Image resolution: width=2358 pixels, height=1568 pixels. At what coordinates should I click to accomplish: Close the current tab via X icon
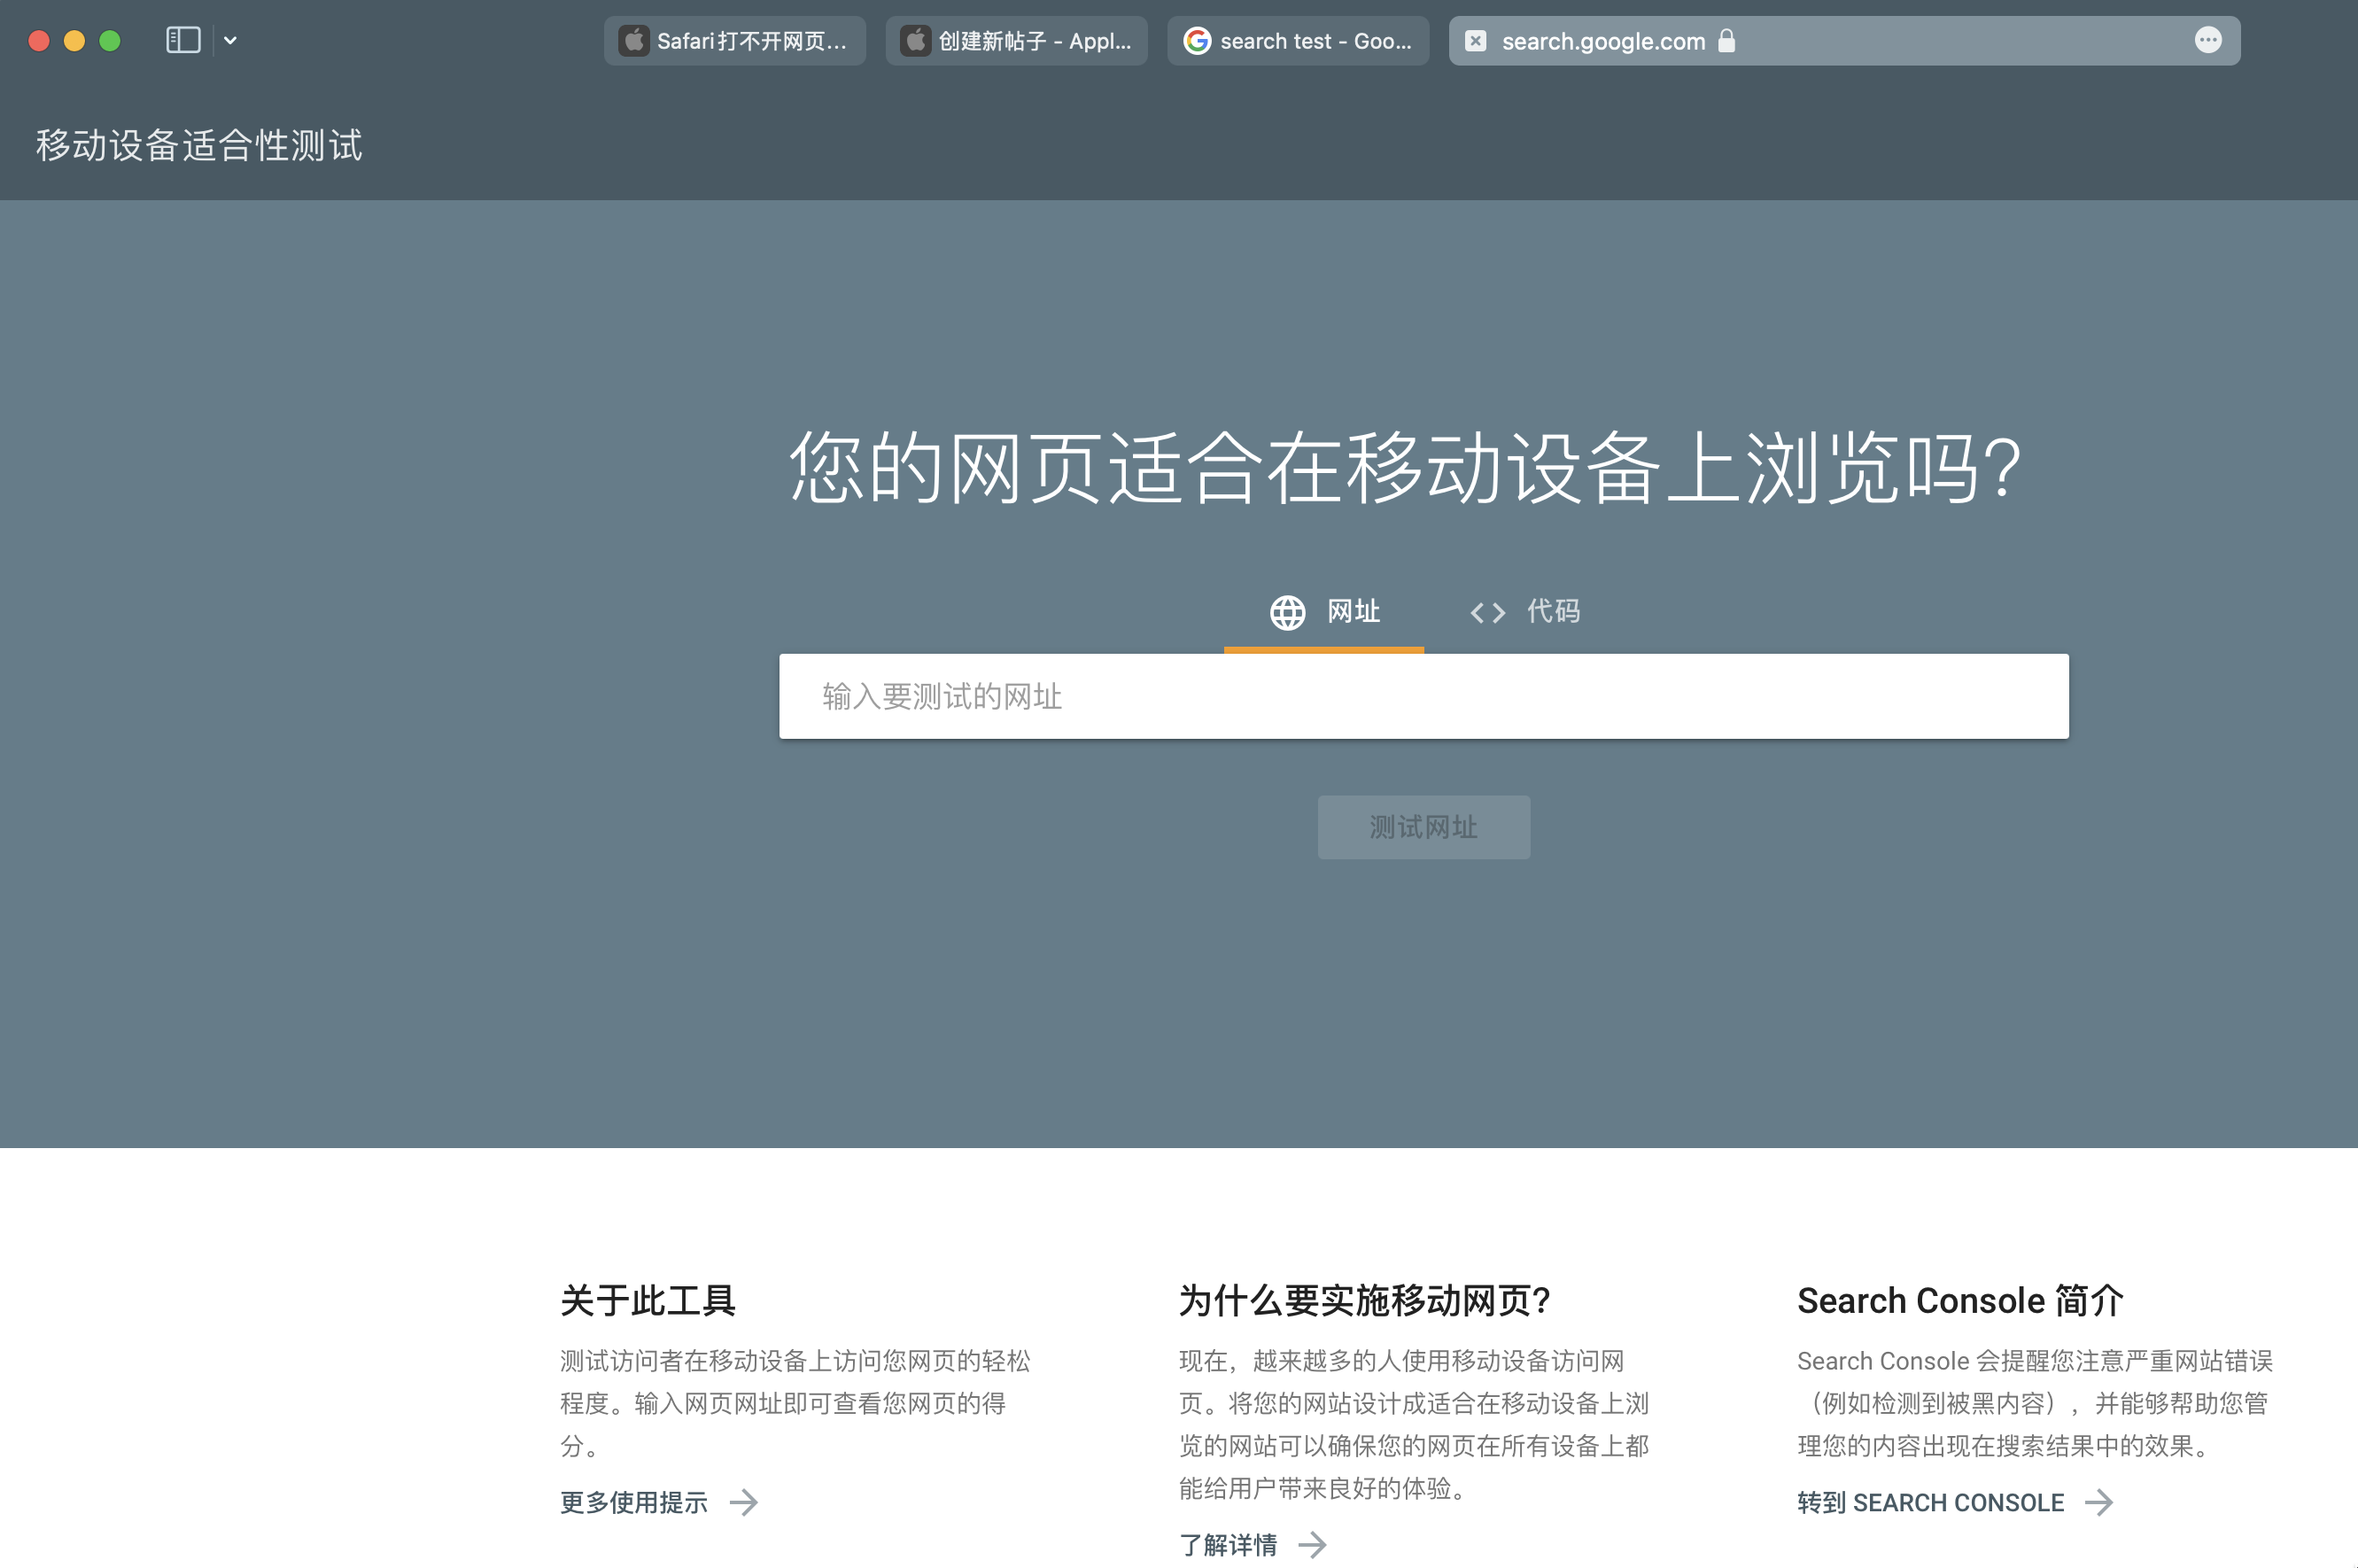point(1475,41)
